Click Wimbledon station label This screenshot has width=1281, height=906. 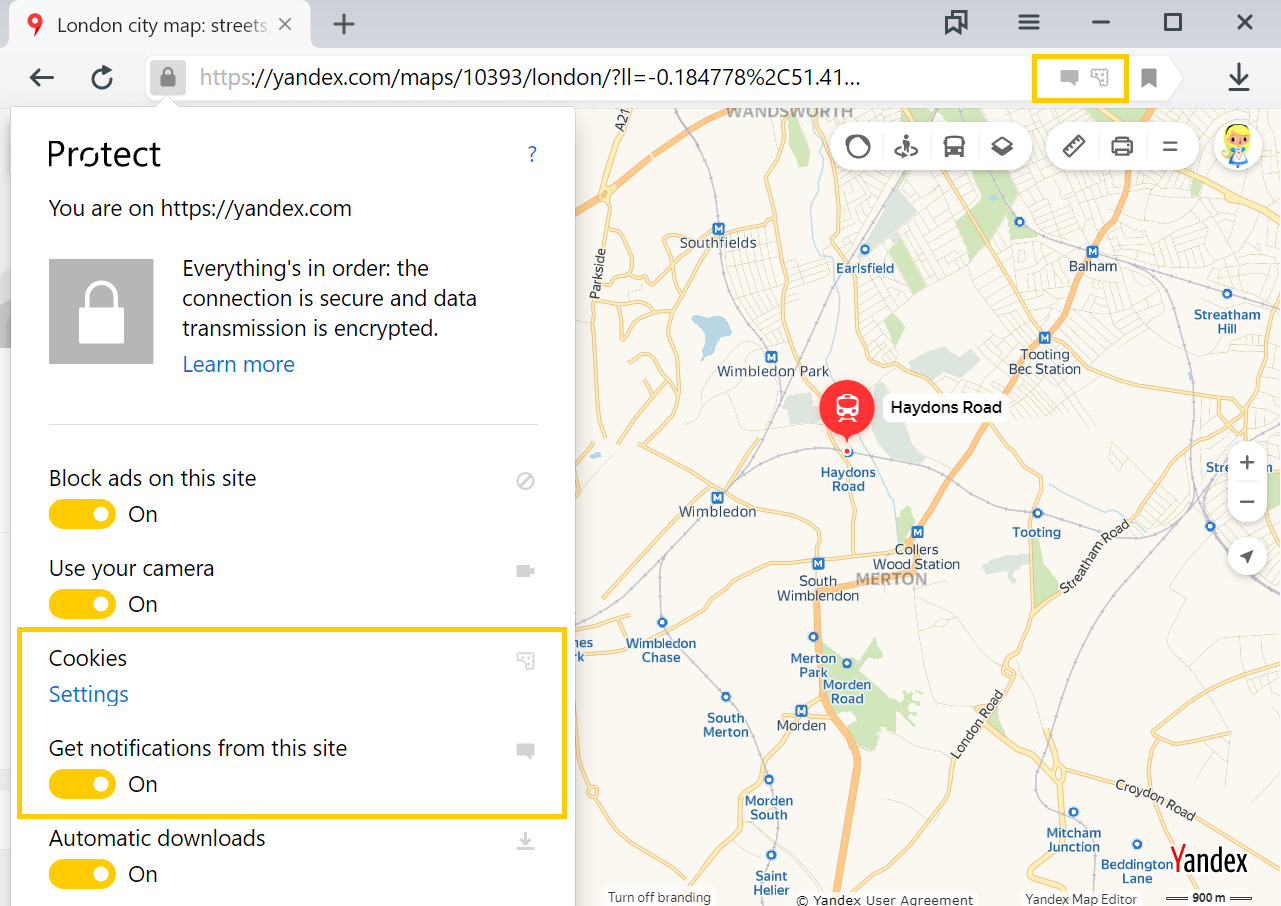(718, 512)
